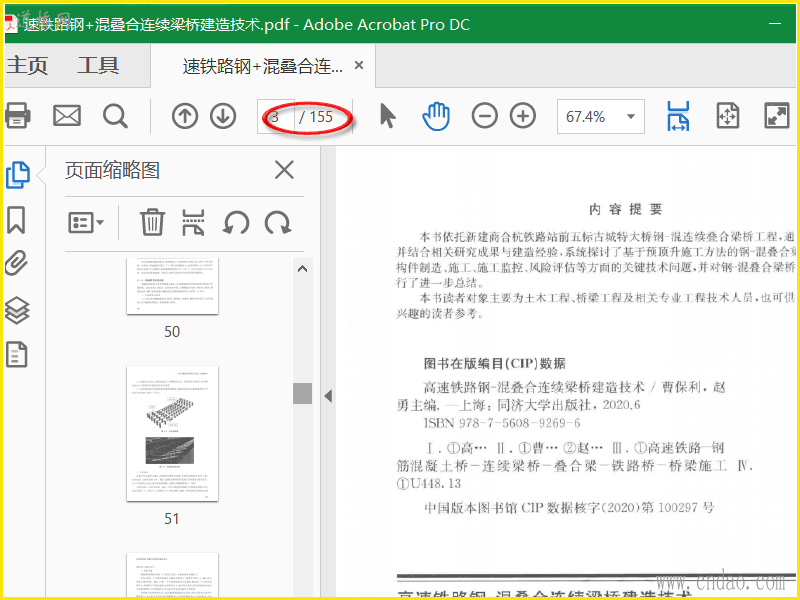
Task: Open the 主页 tab
Action: pos(27,65)
